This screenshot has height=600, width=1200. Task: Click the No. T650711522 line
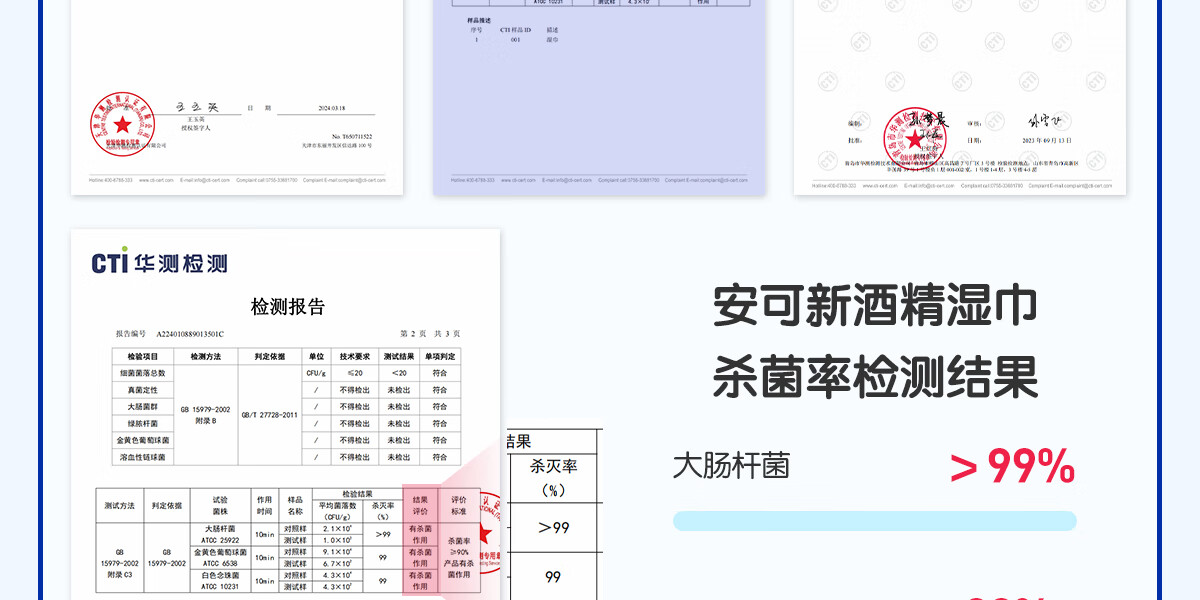[x=352, y=137]
